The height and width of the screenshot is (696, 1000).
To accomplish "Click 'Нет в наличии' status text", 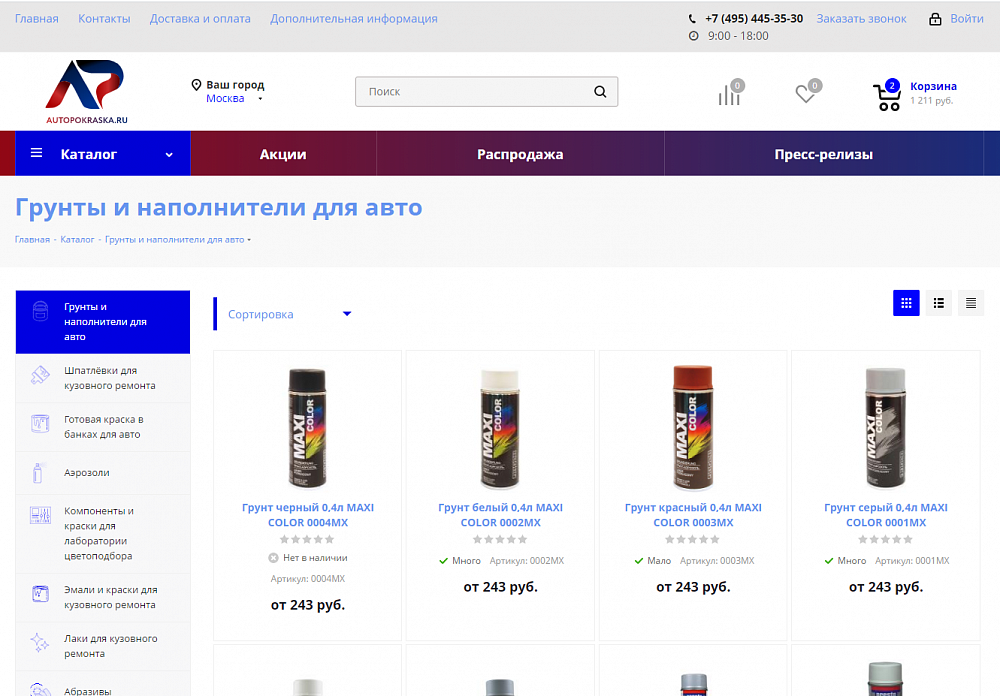I will 315,558.
